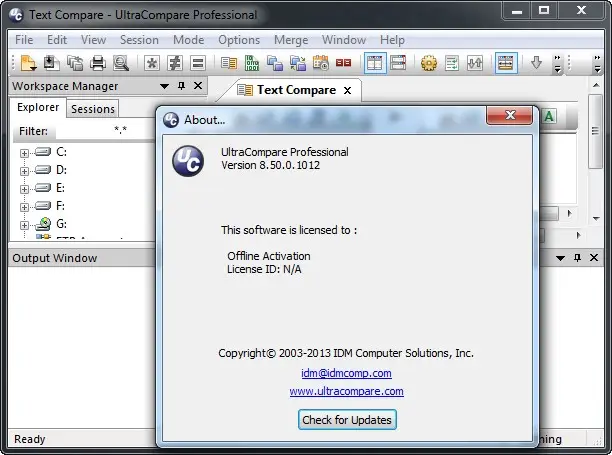
Task: Click the vertical scrollbar up arrow
Action: (x=596, y=85)
